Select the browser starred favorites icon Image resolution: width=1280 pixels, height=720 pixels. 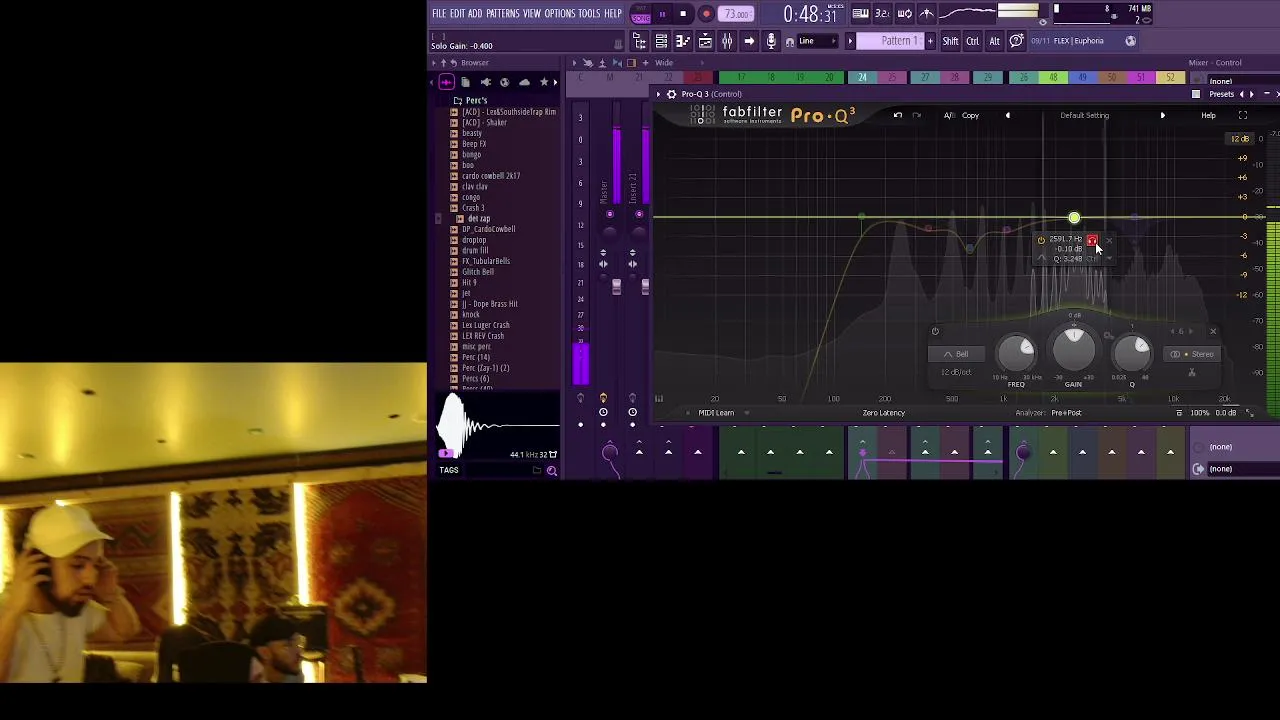tap(544, 82)
